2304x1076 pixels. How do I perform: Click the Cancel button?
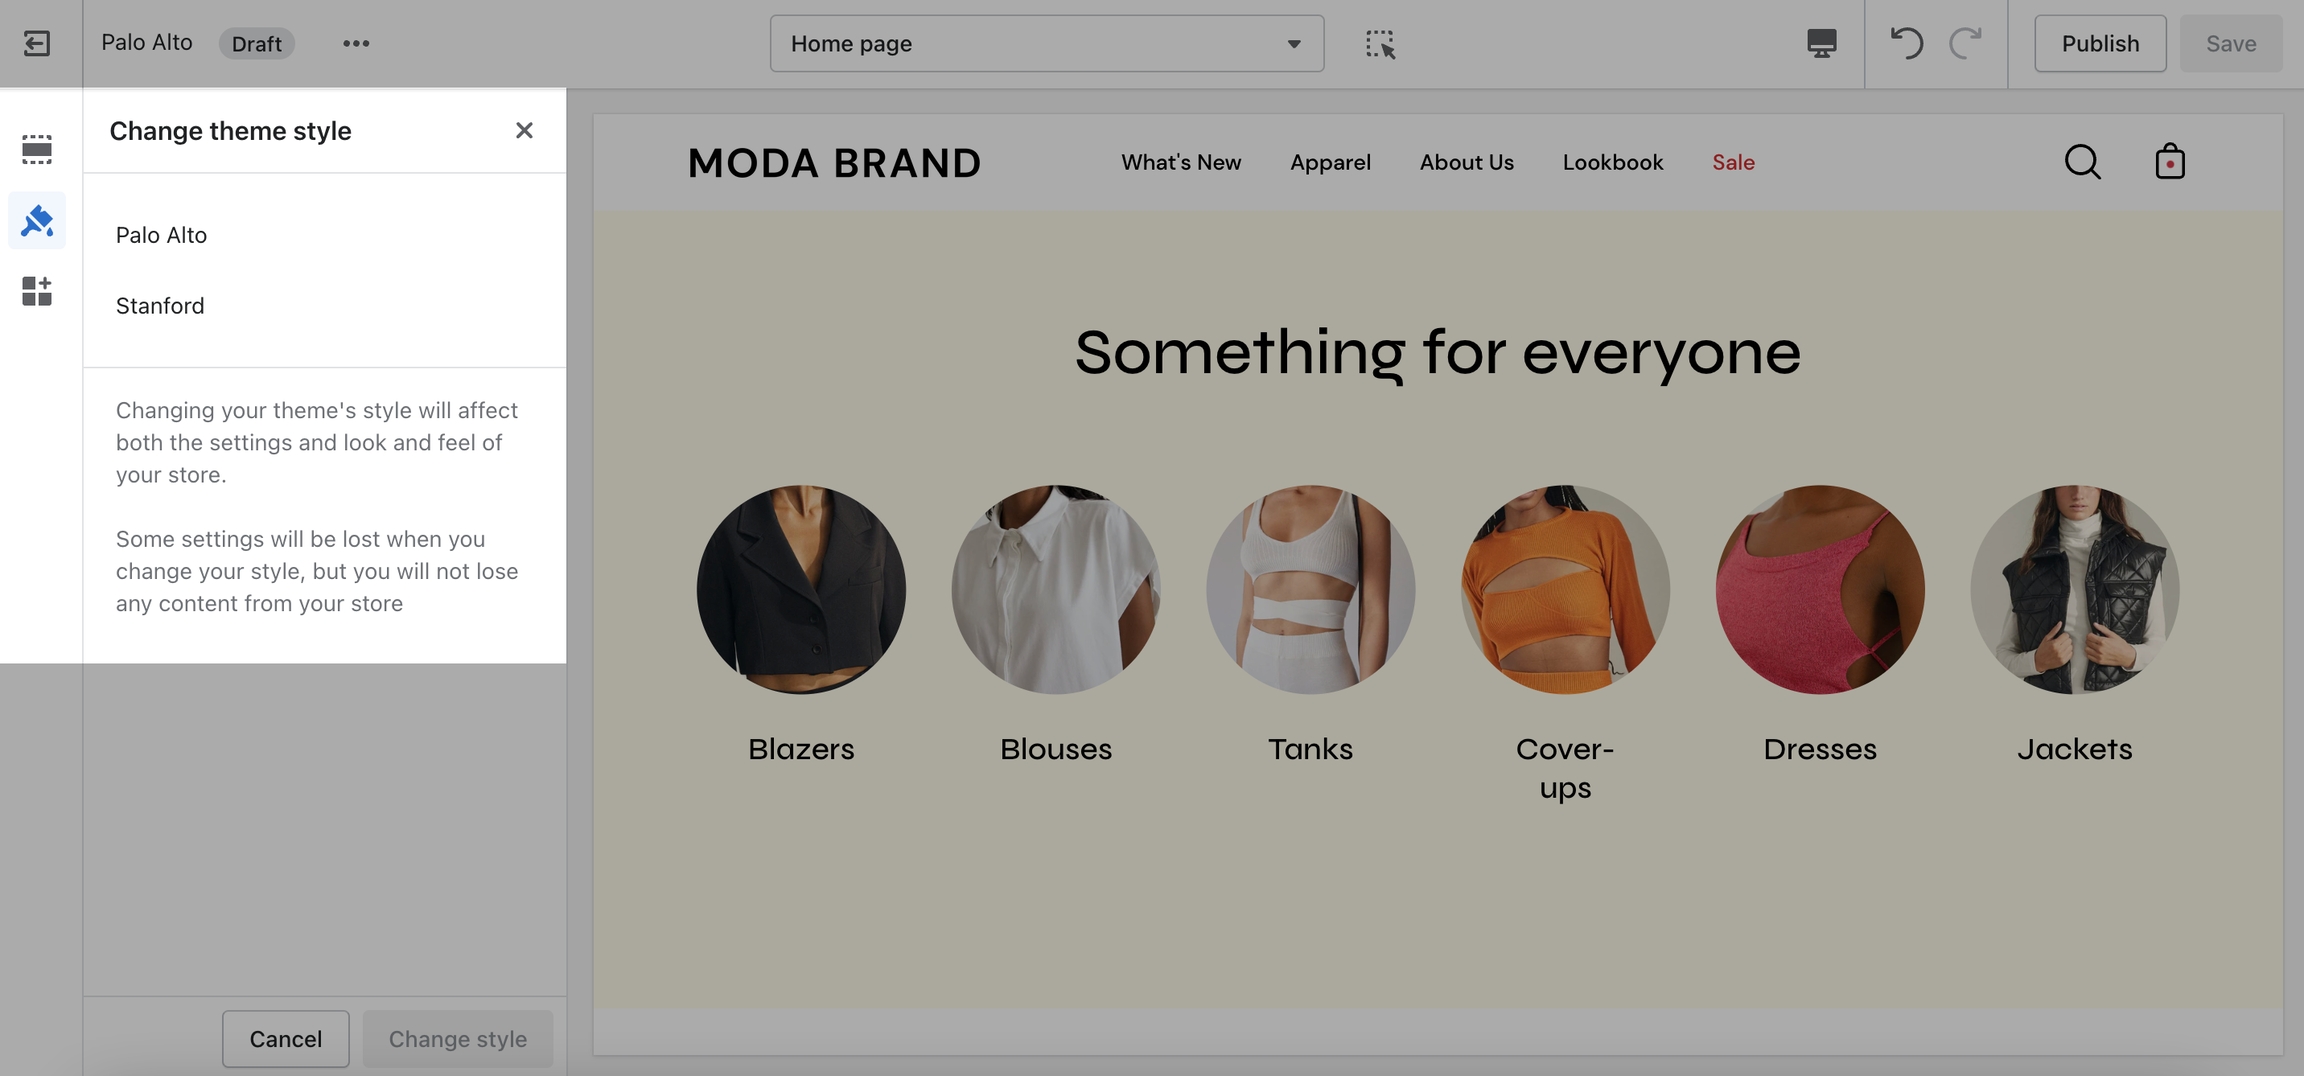click(286, 1039)
